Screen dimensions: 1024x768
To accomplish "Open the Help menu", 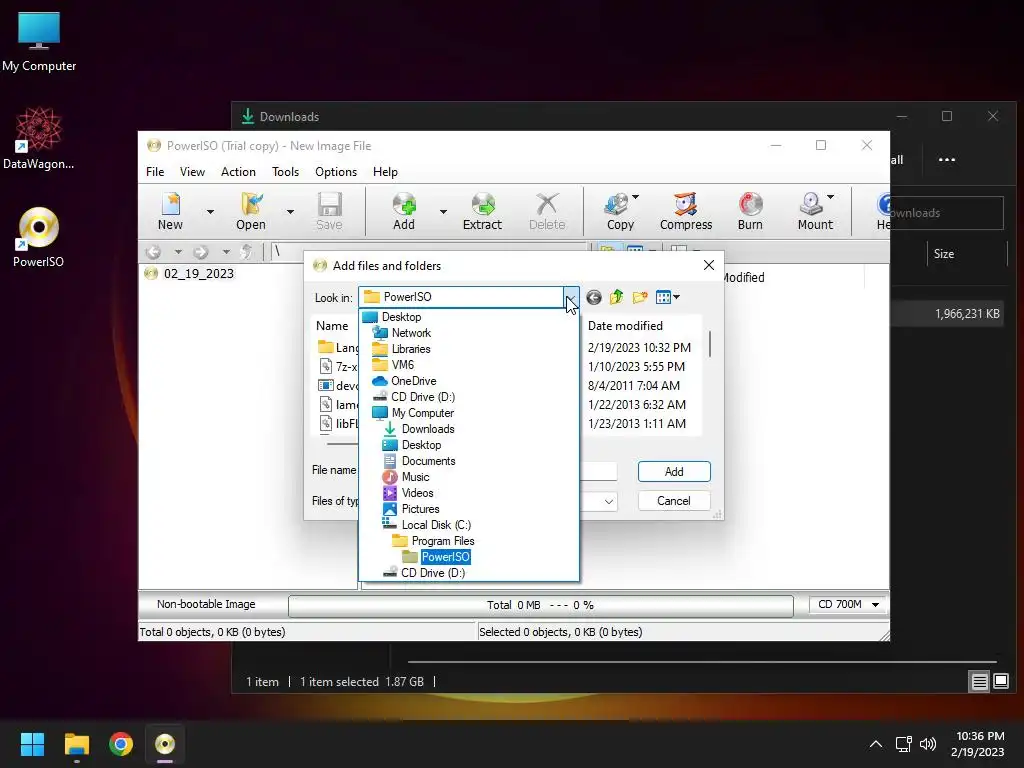I will 385,172.
